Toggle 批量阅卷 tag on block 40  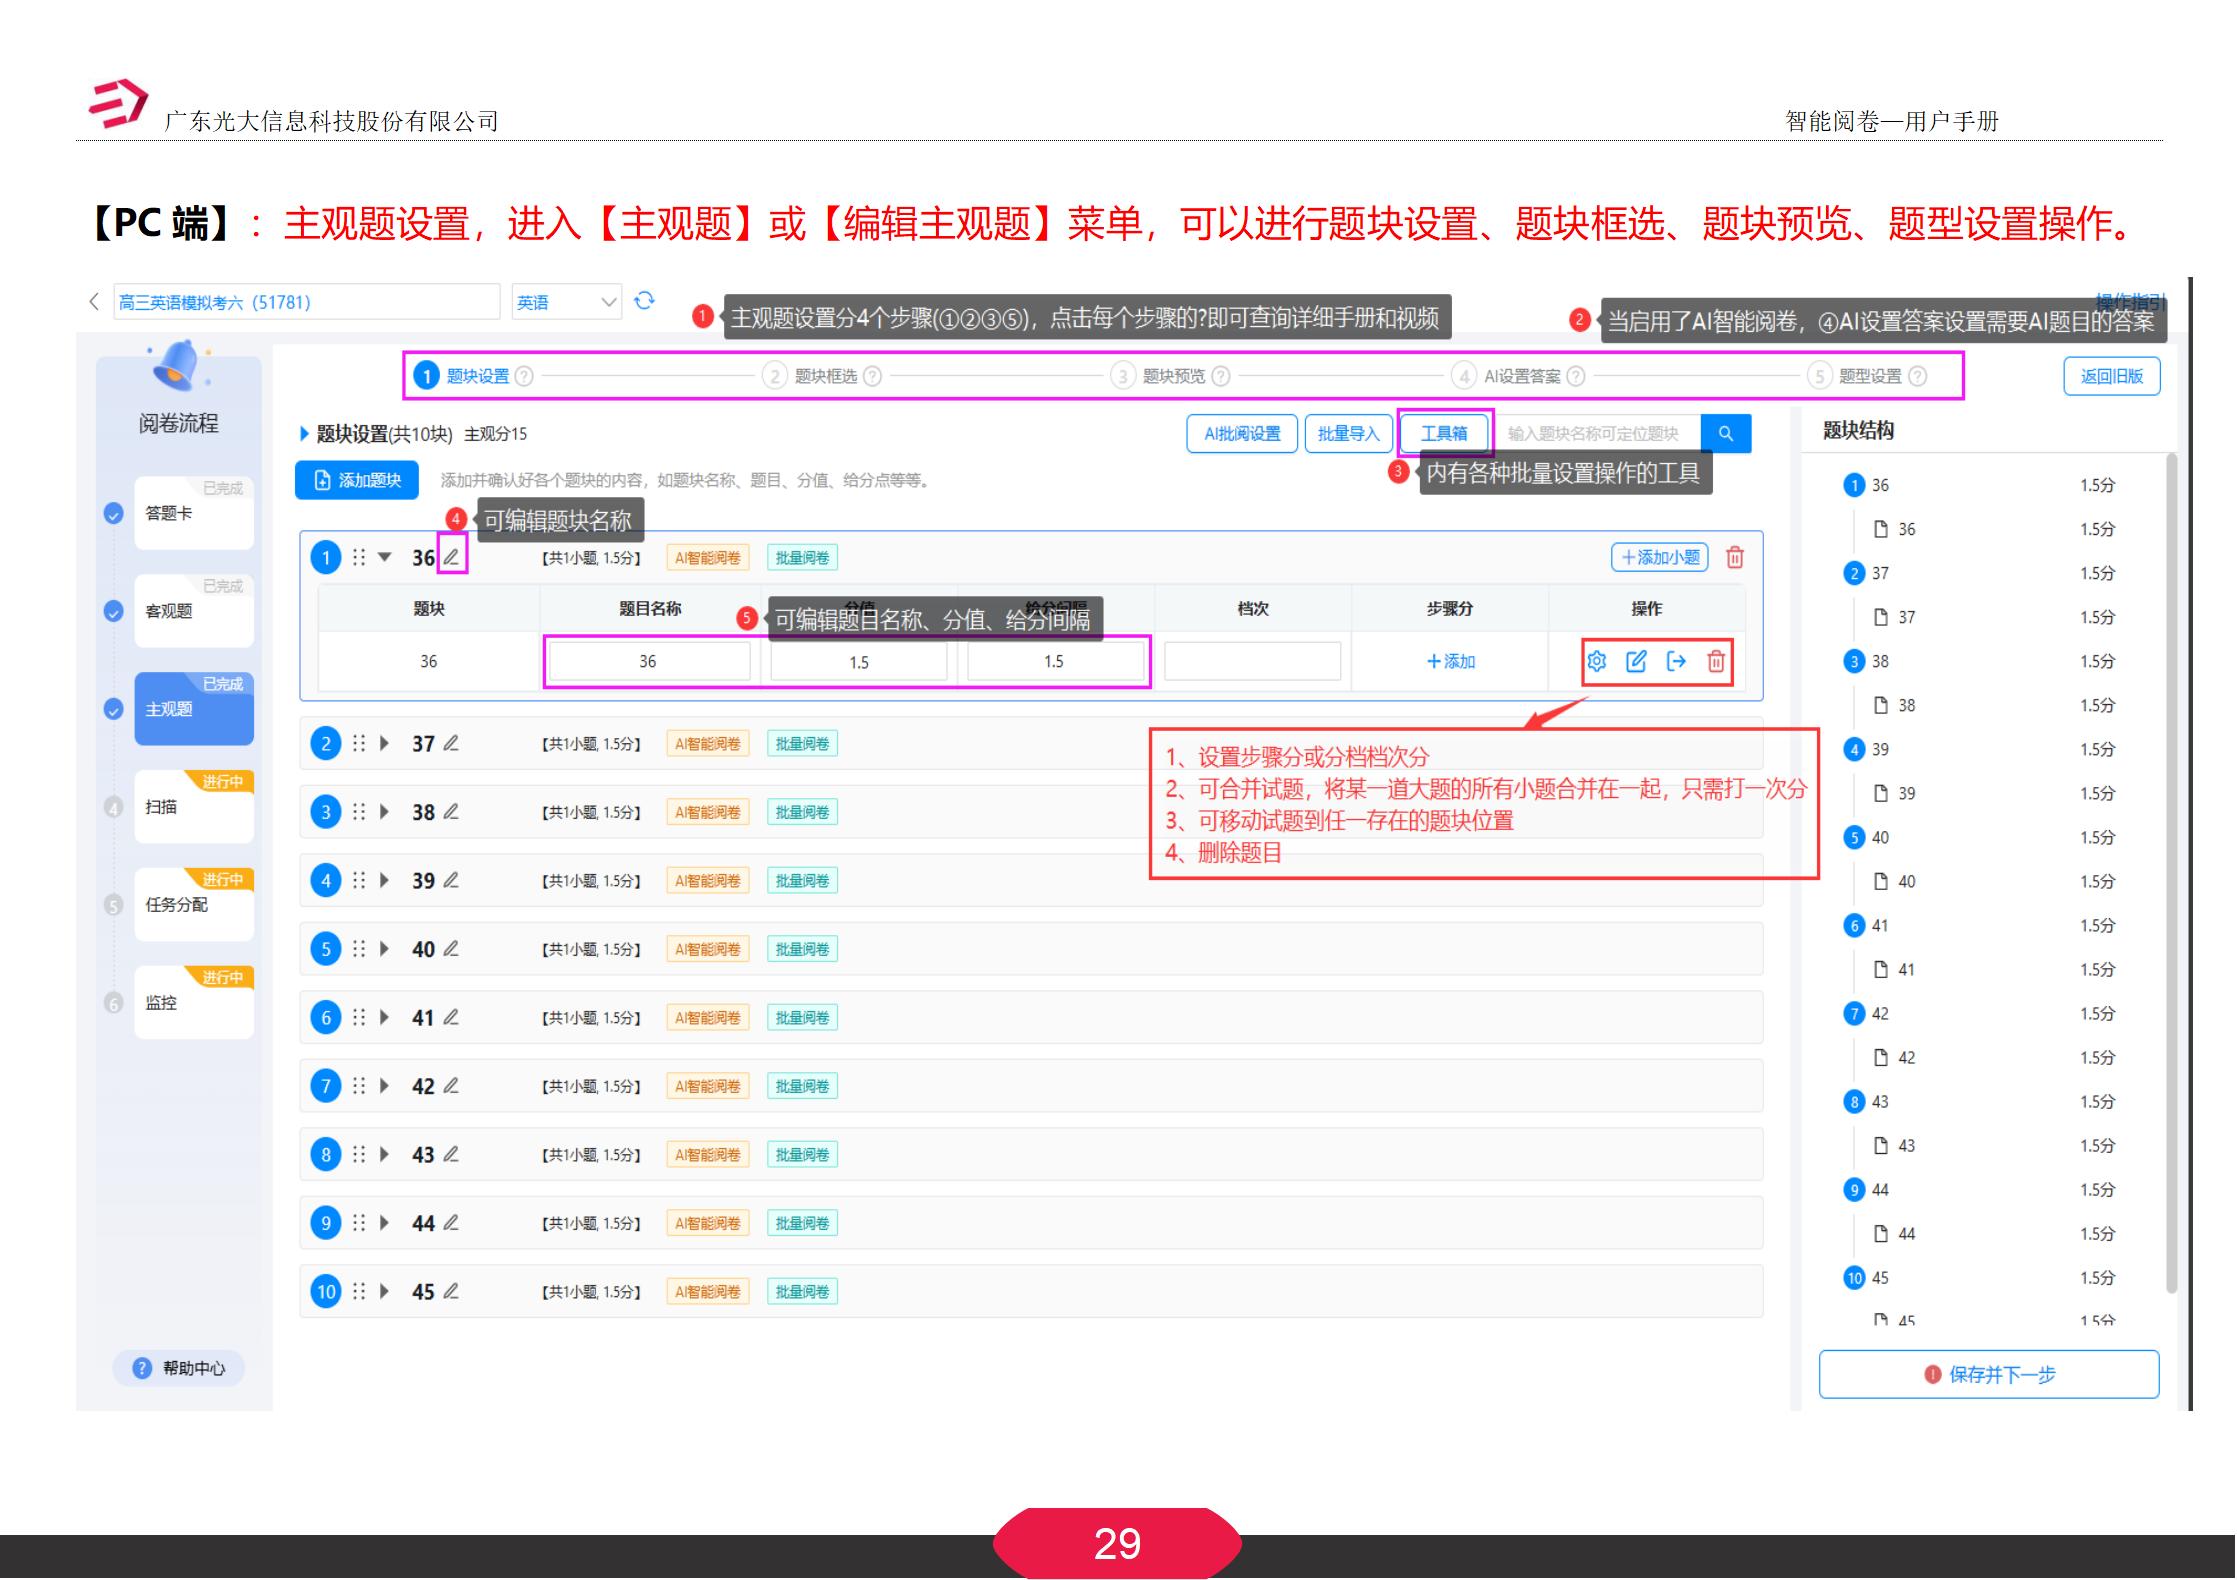pos(803,948)
